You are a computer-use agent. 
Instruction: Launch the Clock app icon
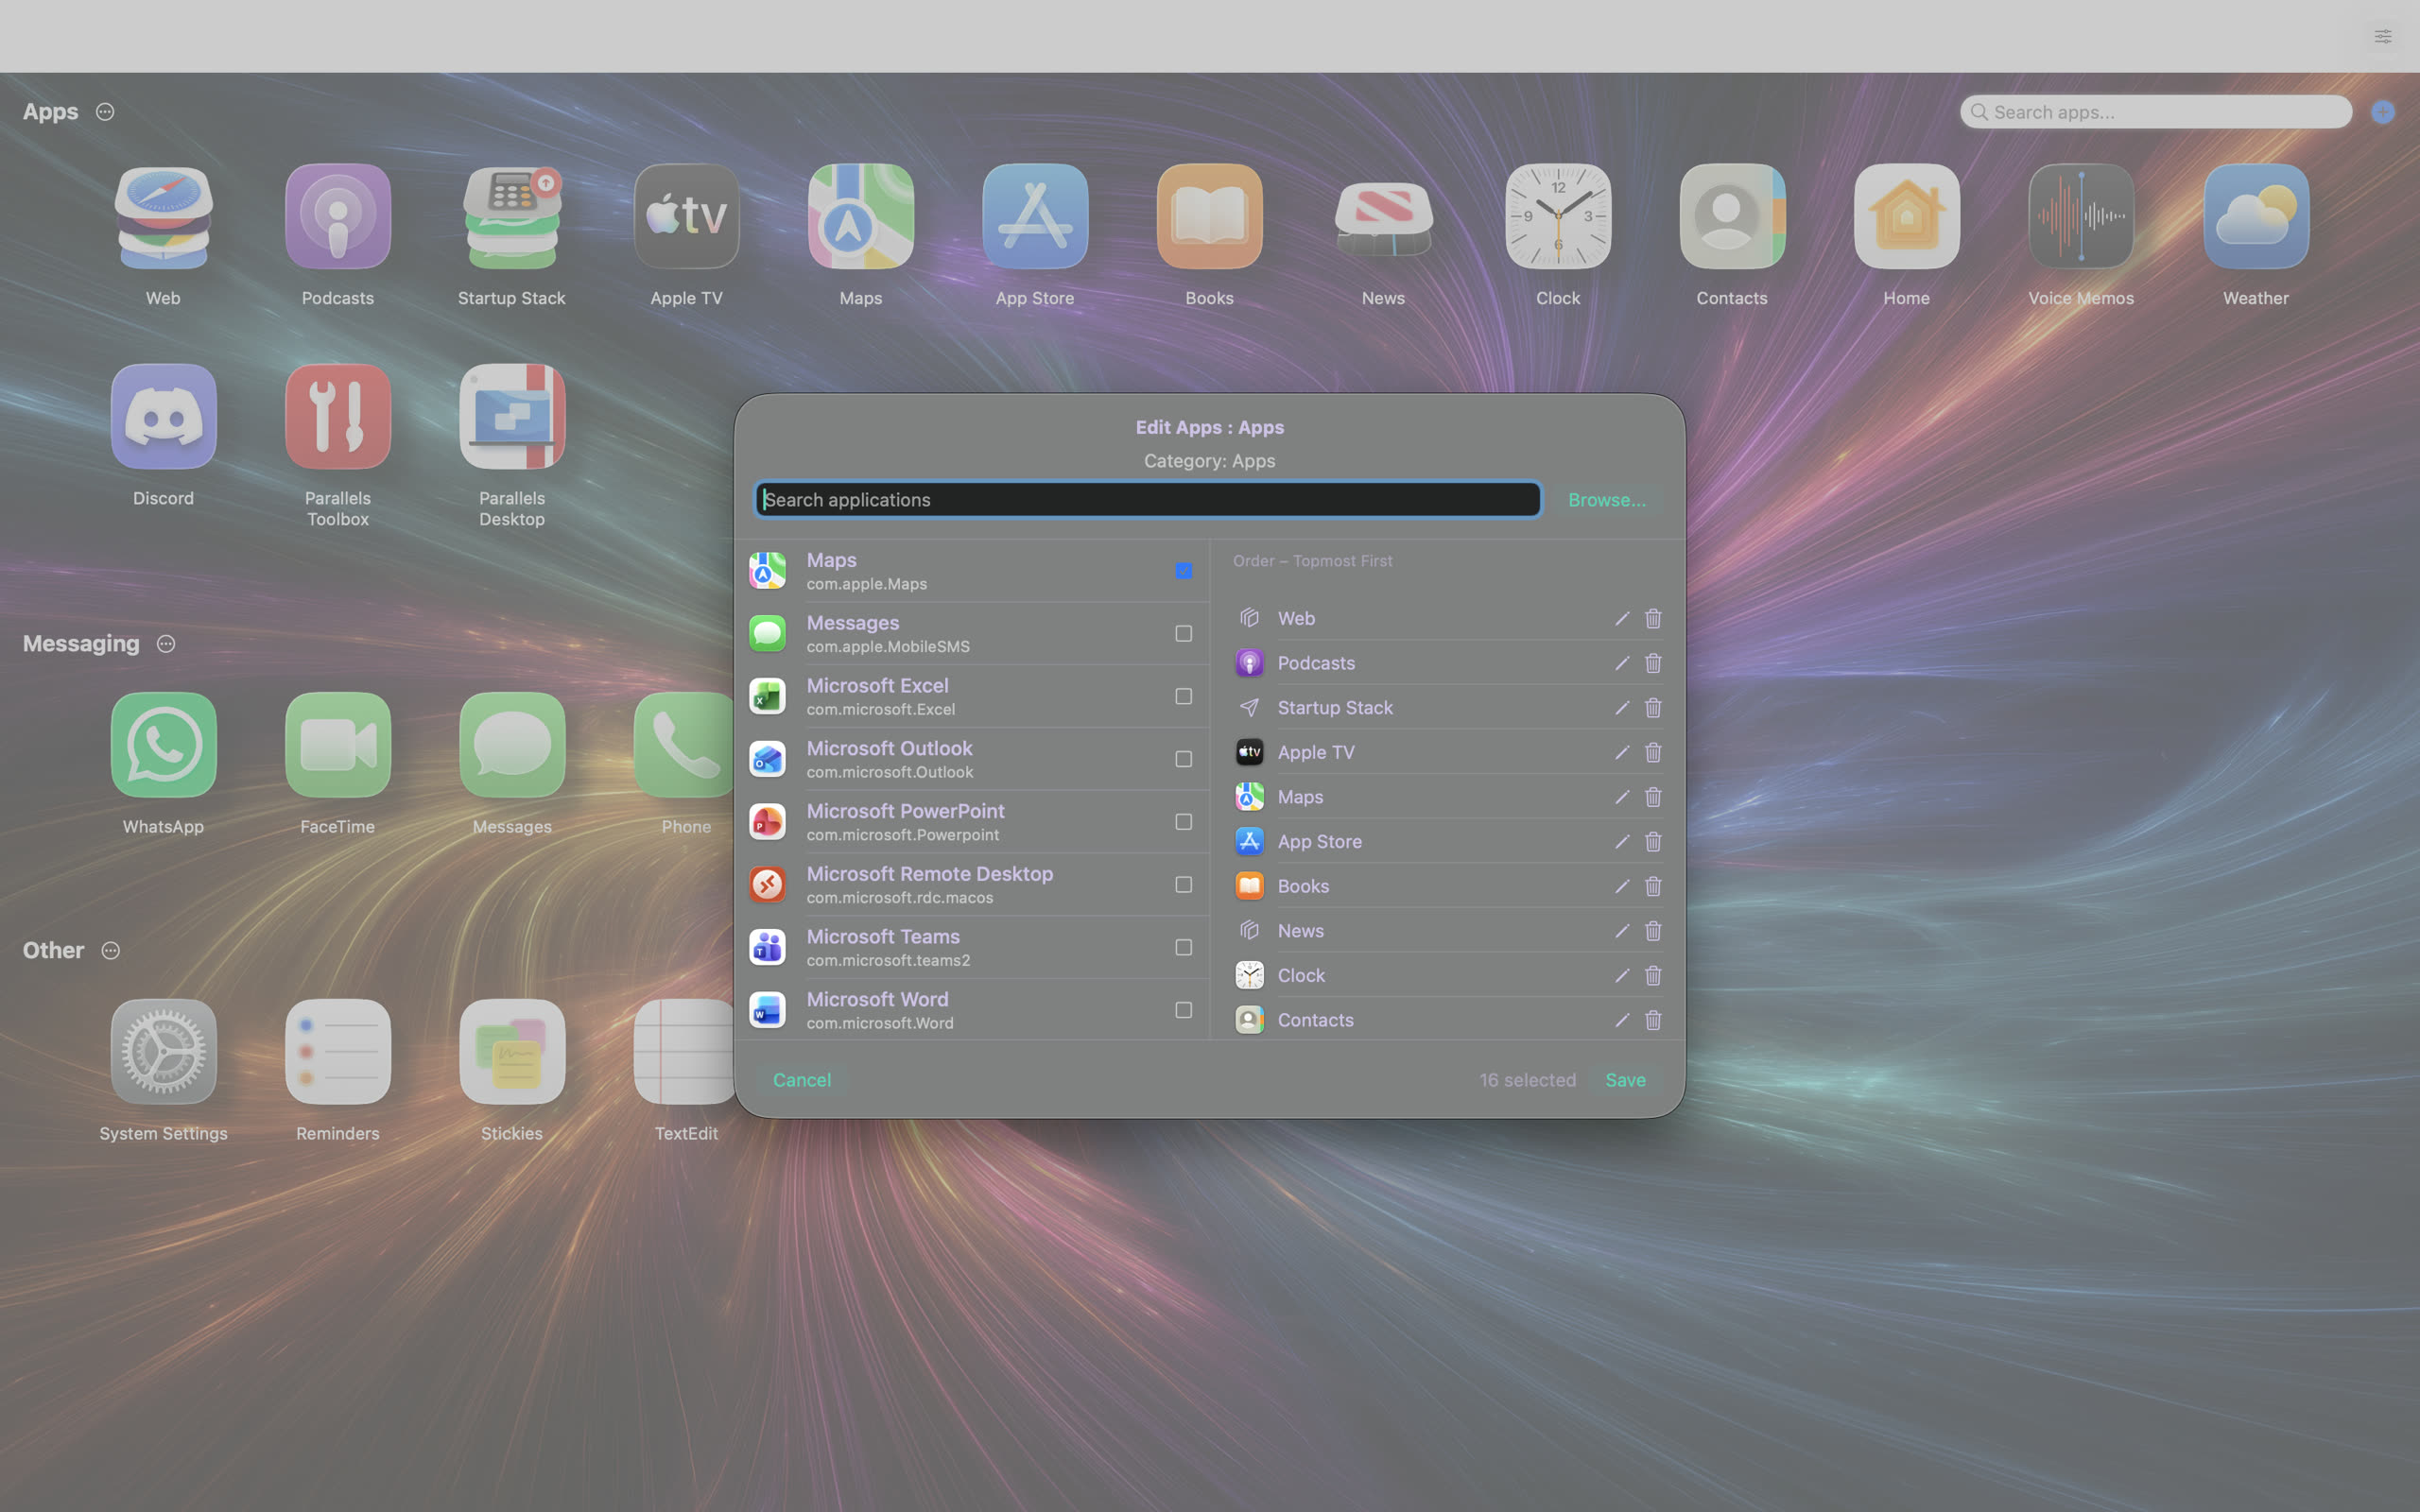[x=1558, y=217]
